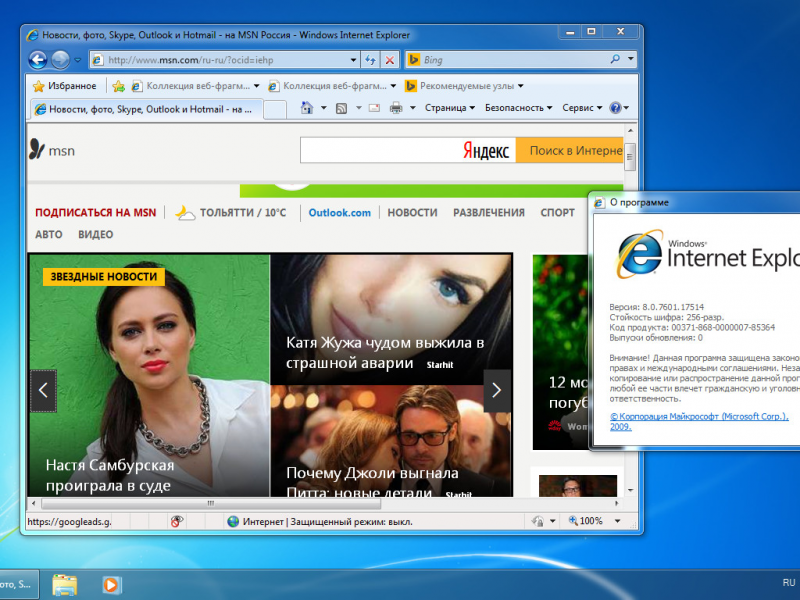
Task: Click the Help question mark icon
Action: pyautogui.click(x=615, y=108)
